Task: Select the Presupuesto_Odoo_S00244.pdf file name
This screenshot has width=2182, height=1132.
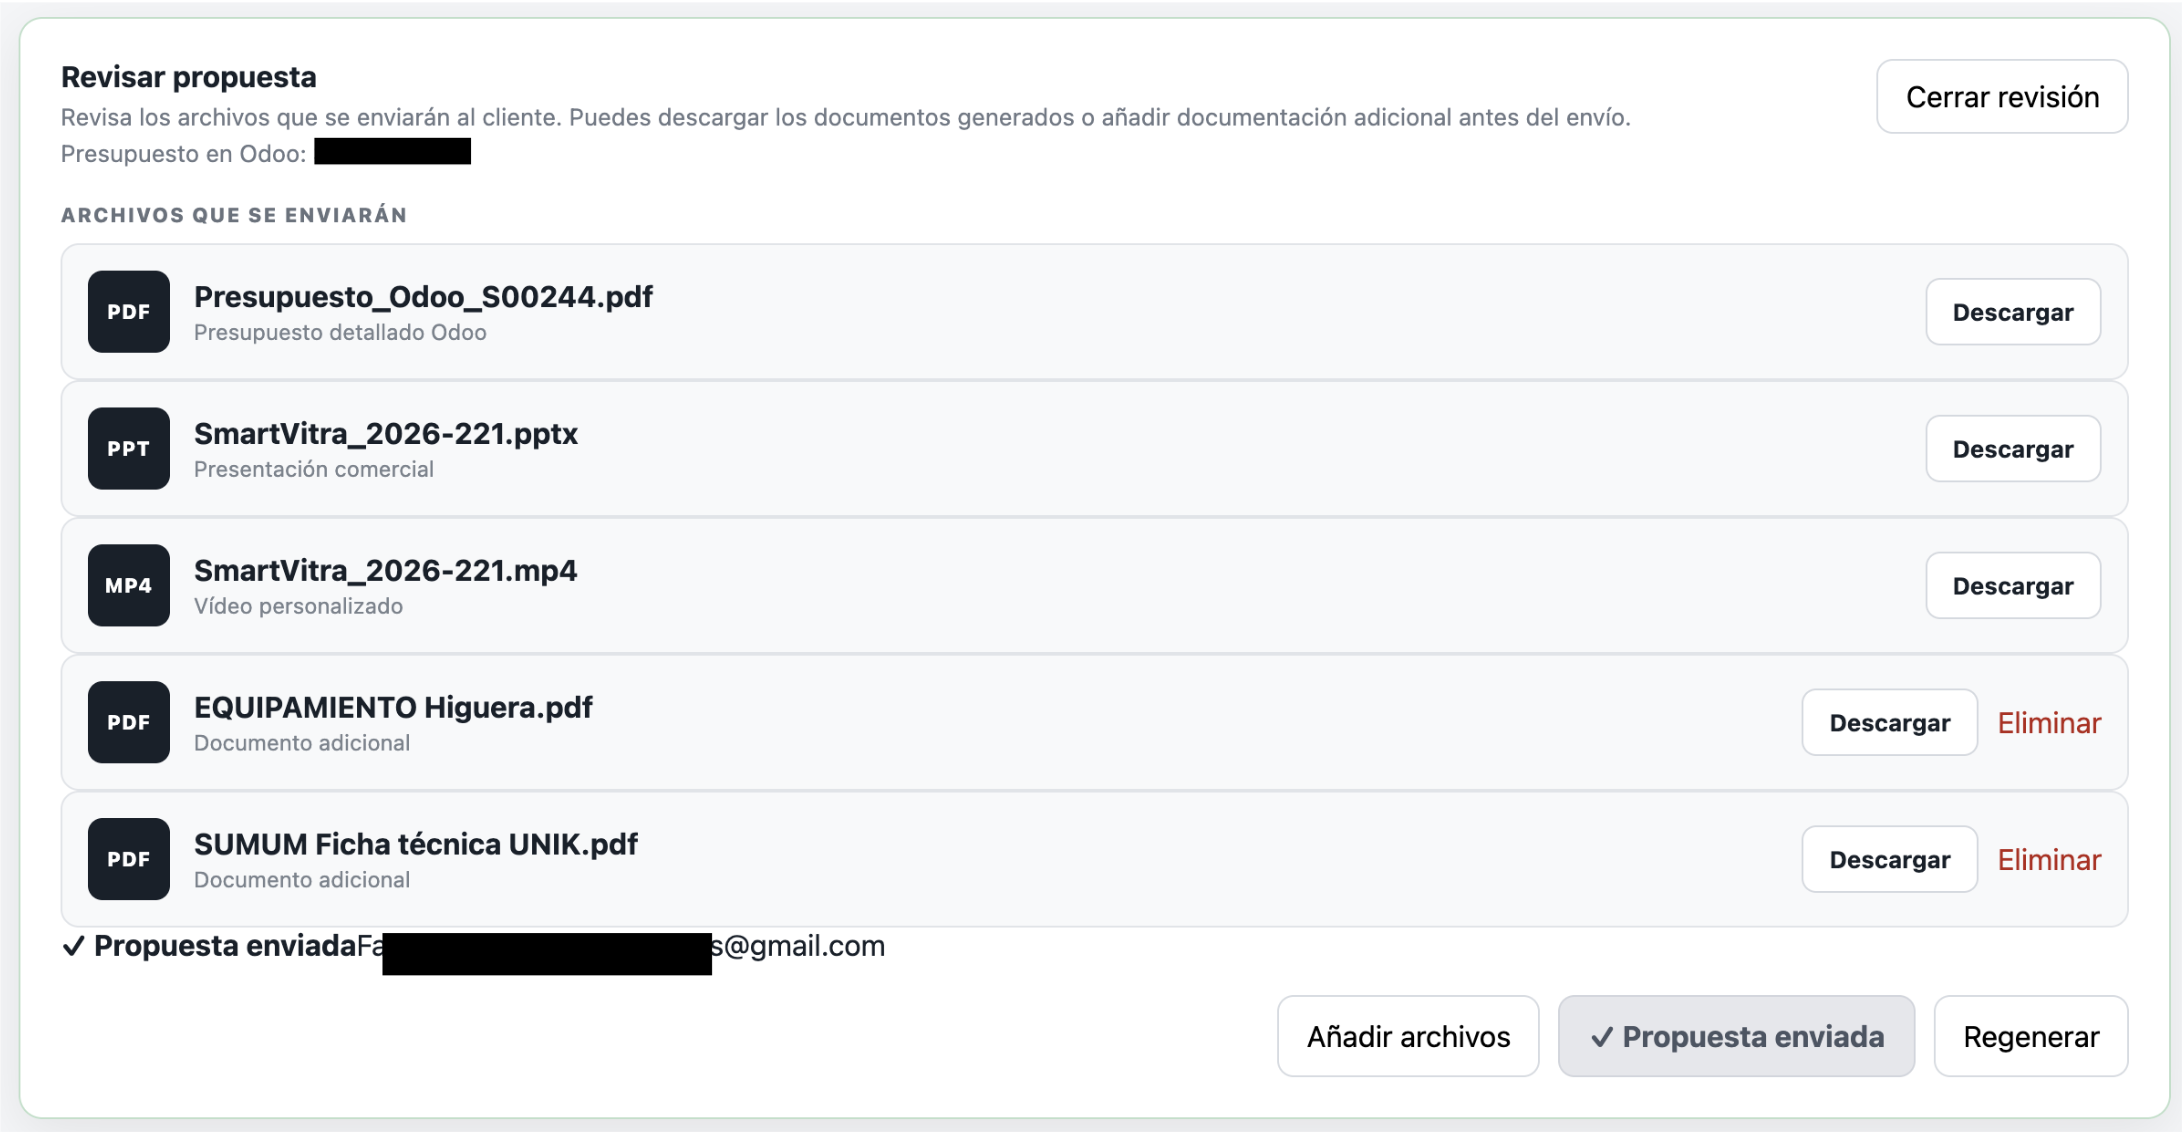Action: [423, 297]
